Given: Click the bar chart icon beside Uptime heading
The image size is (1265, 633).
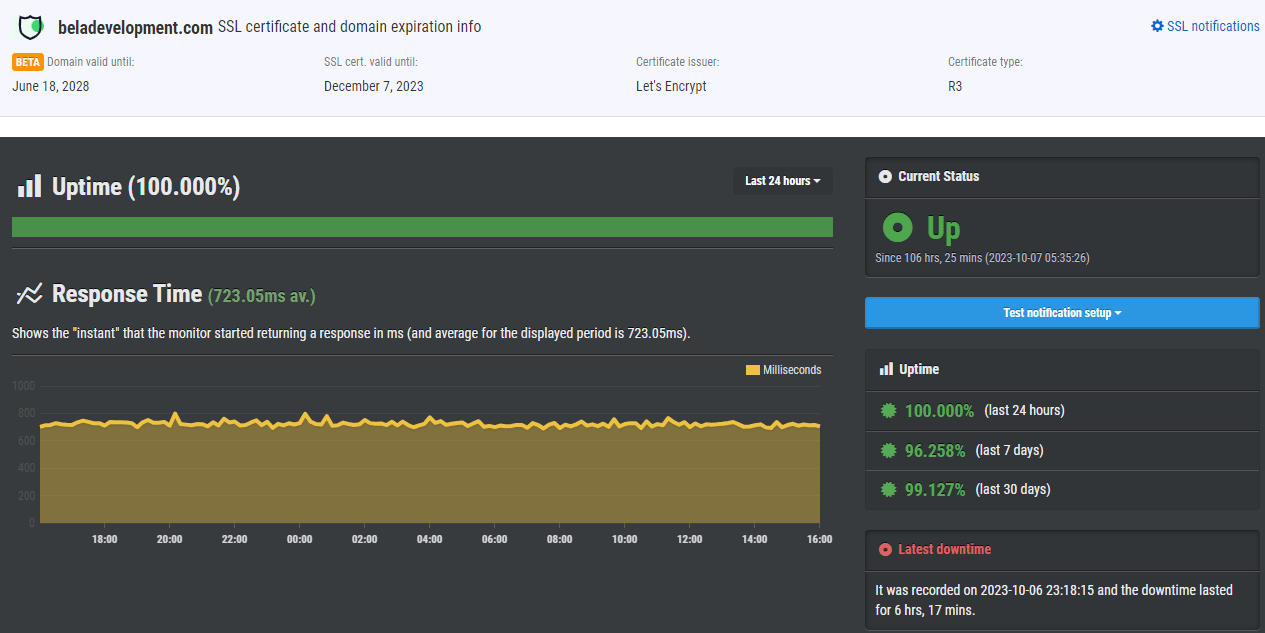Looking at the screenshot, I should coord(30,186).
